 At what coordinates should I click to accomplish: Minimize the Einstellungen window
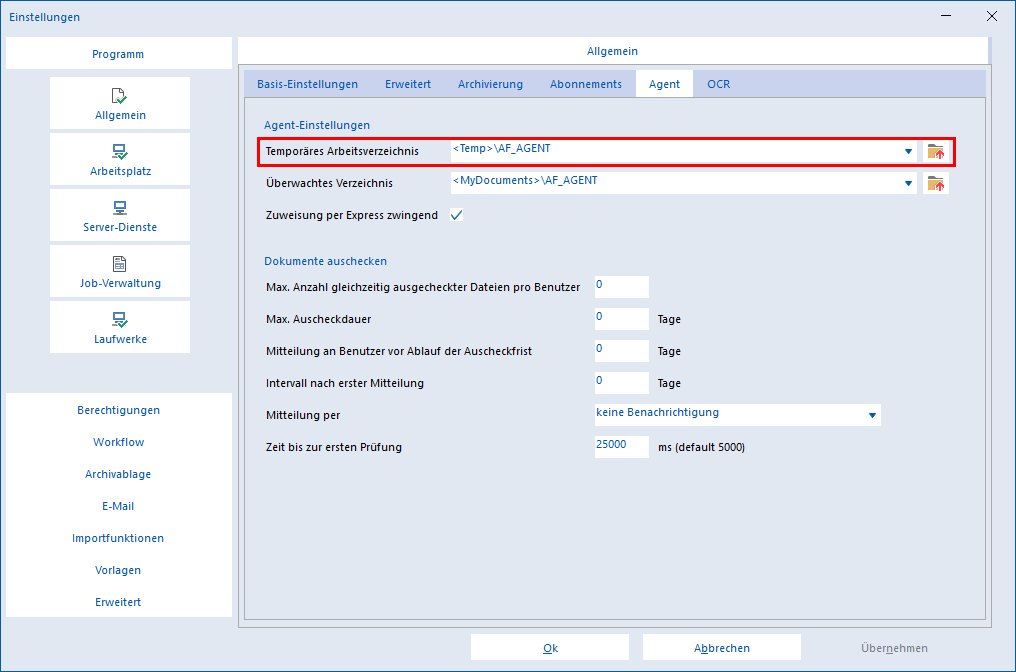(946, 16)
